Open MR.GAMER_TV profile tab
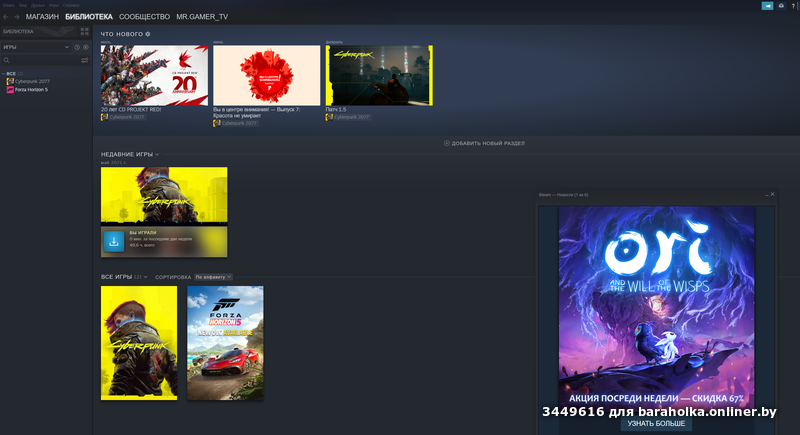Viewport: 800px width, 435px height. click(202, 17)
